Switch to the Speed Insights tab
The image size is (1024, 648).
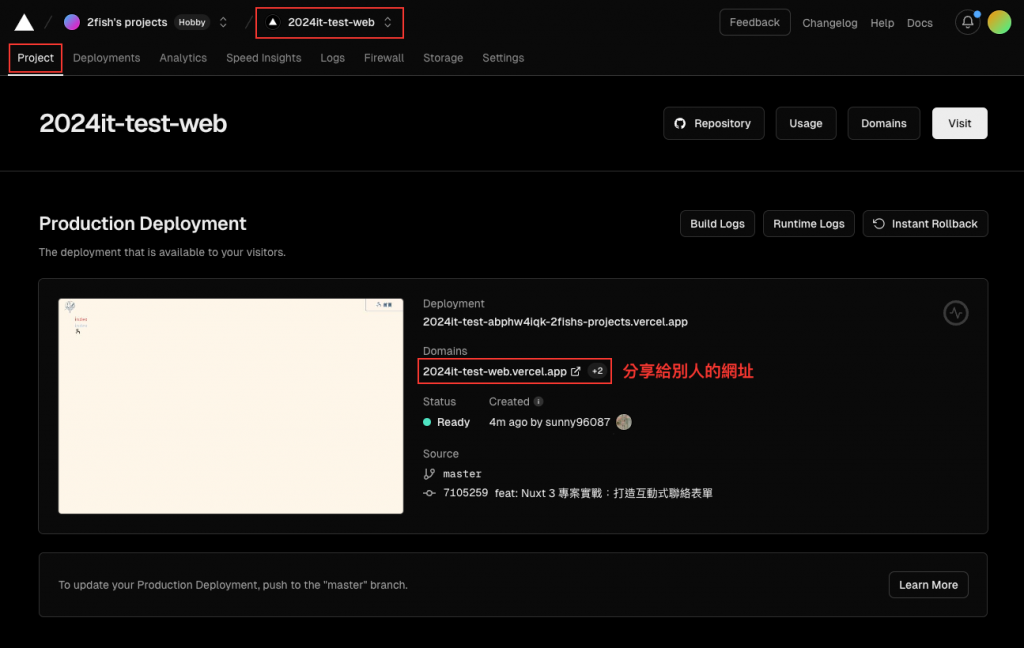tap(264, 58)
